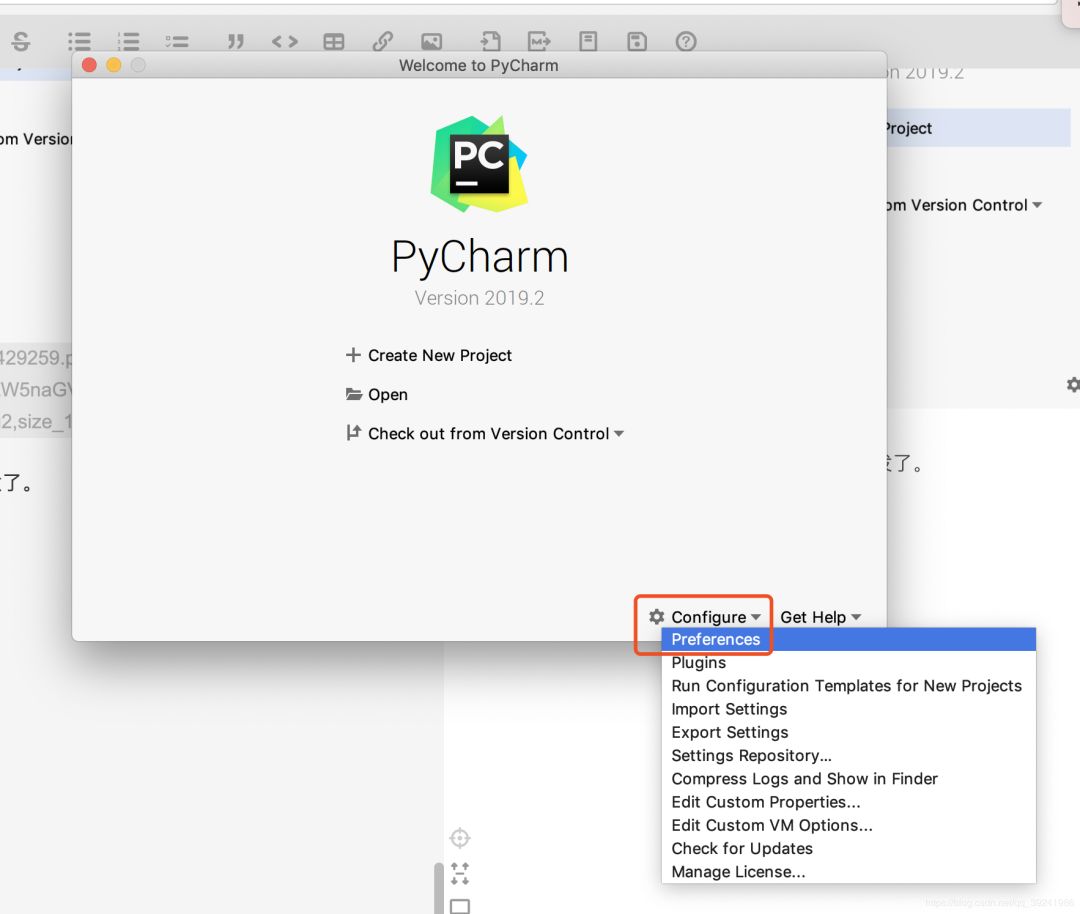
Task: Open Edit Custom Properties... entry
Action: tap(849, 802)
